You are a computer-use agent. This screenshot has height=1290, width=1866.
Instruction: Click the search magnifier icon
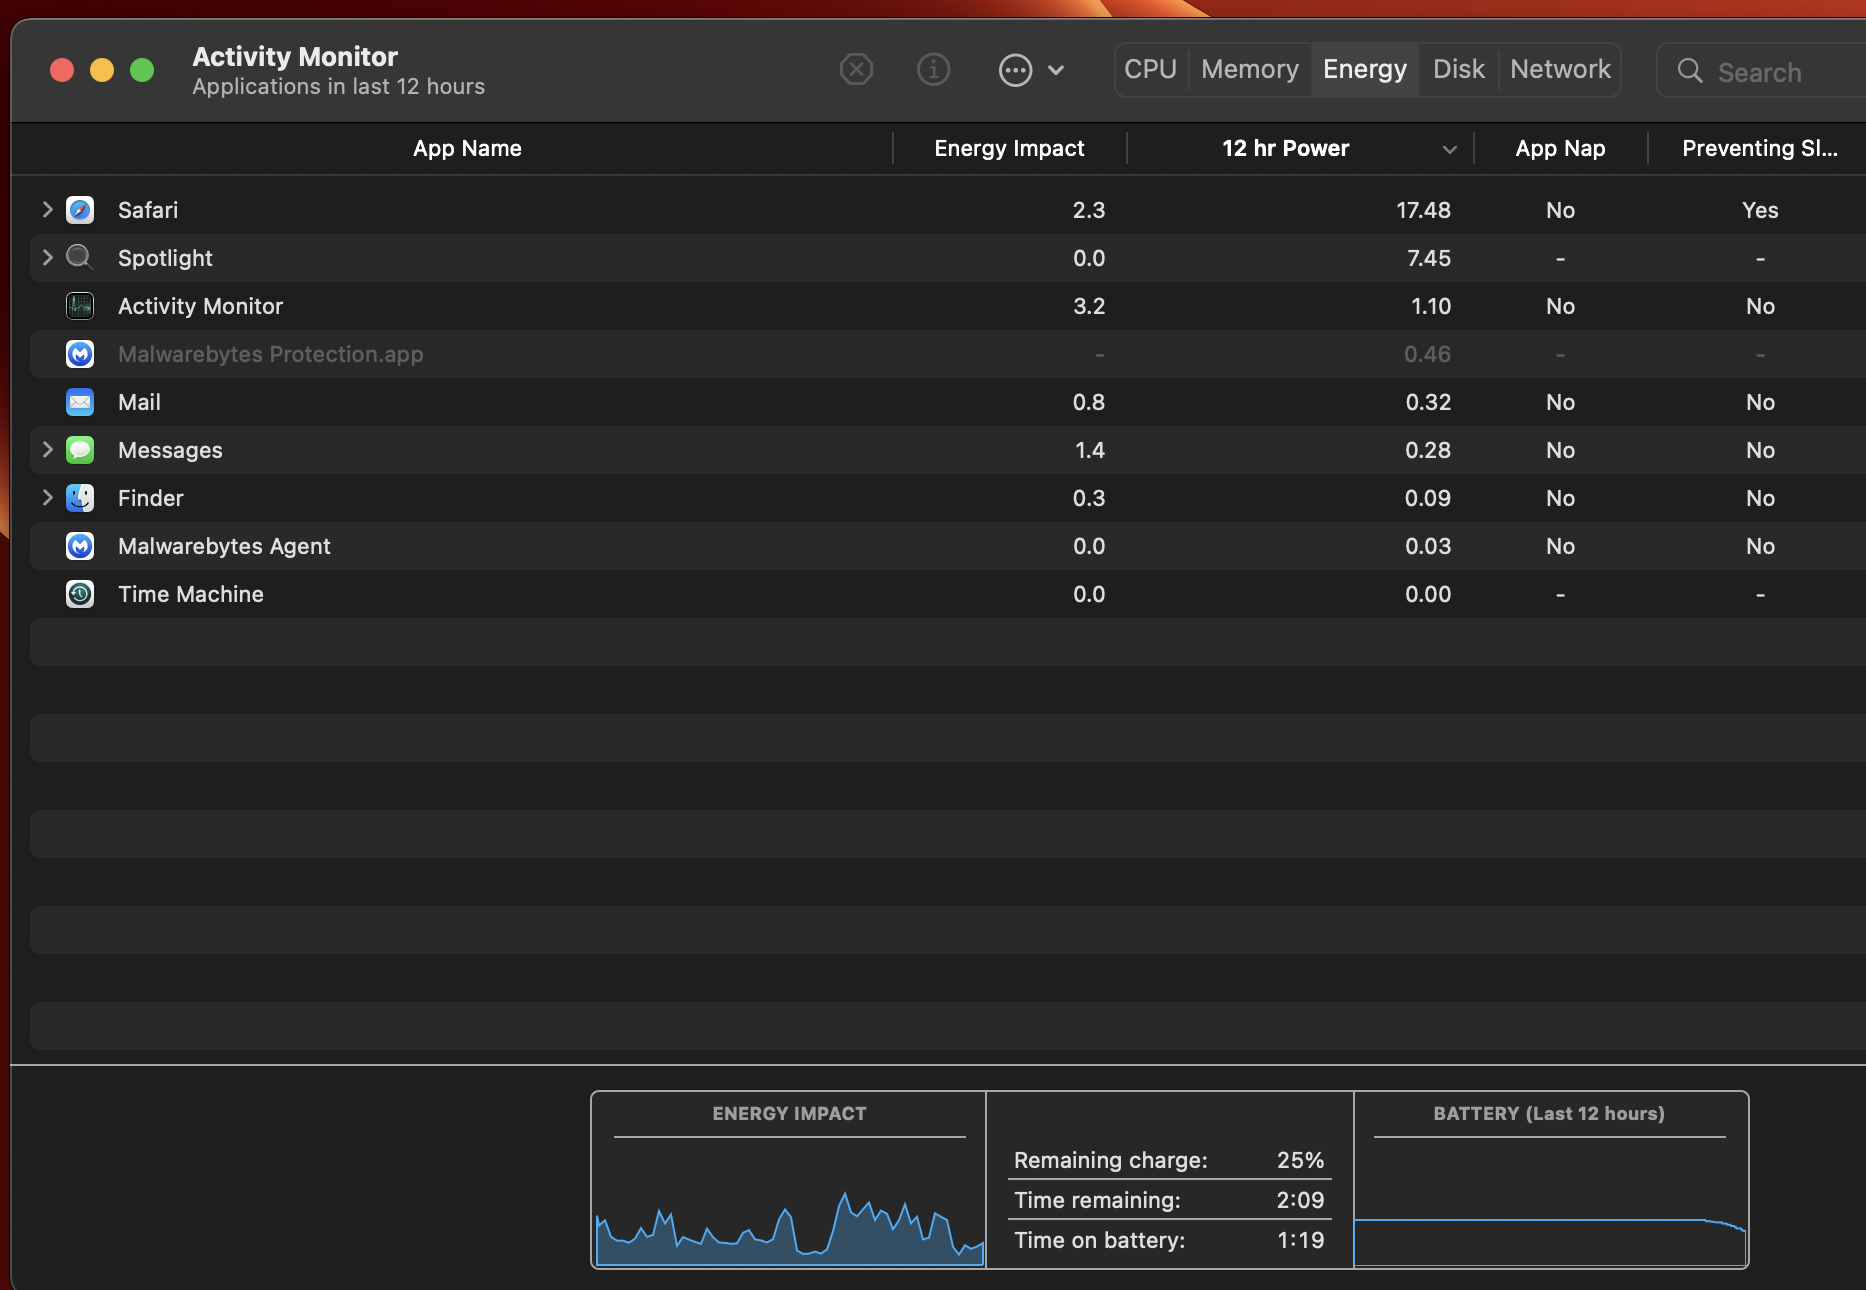(1690, 71)
